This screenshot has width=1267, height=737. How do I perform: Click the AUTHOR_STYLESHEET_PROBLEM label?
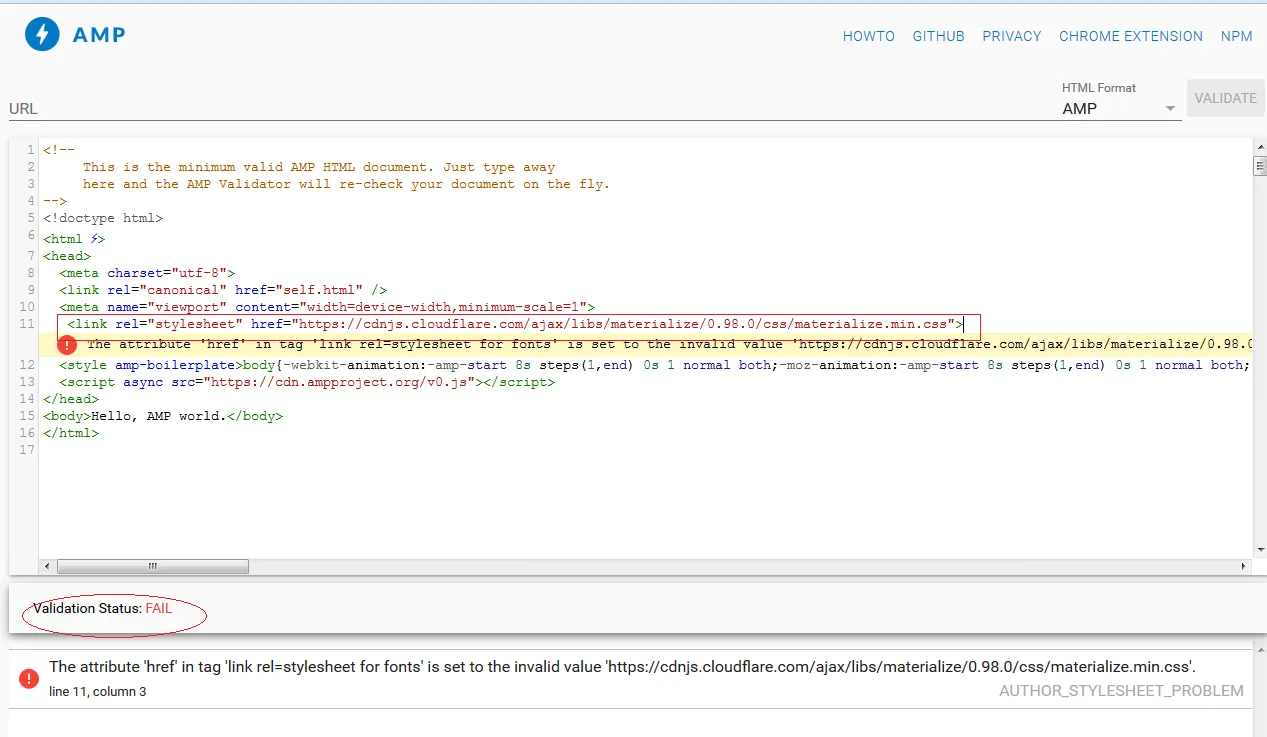coord(1121,691)
